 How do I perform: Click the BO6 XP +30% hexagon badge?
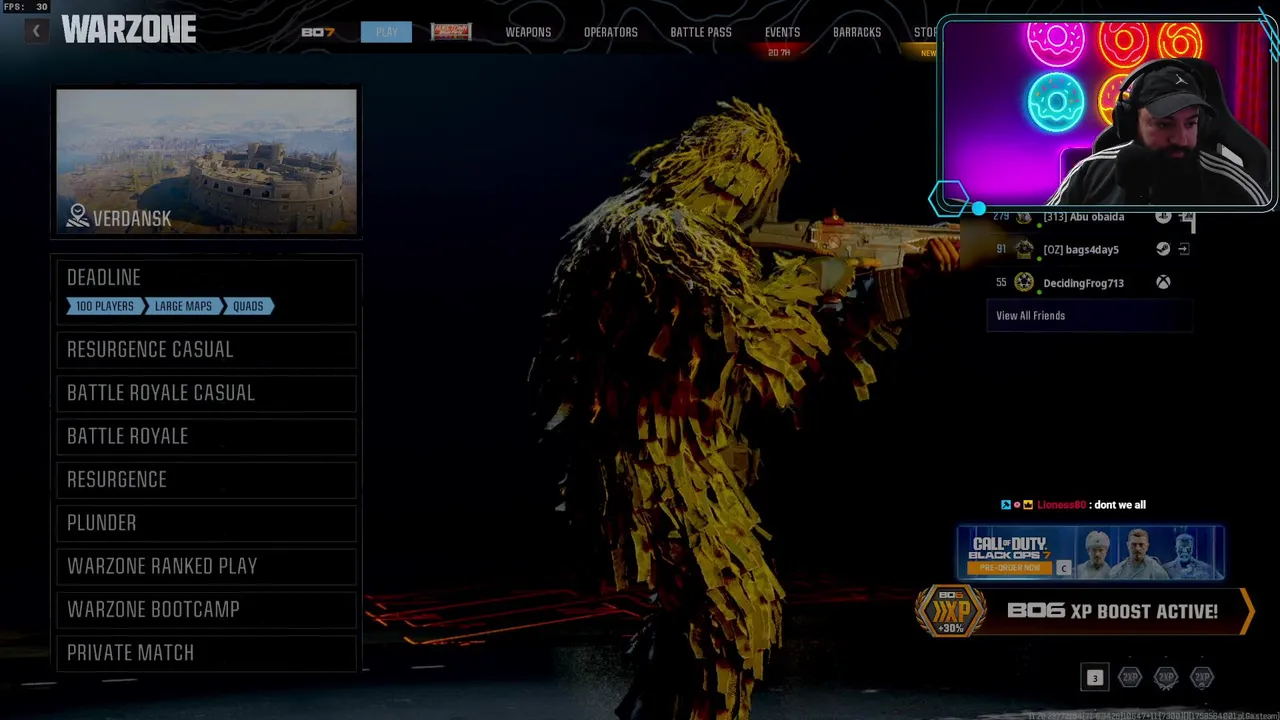pyautogui.click(x=951, y=611)
